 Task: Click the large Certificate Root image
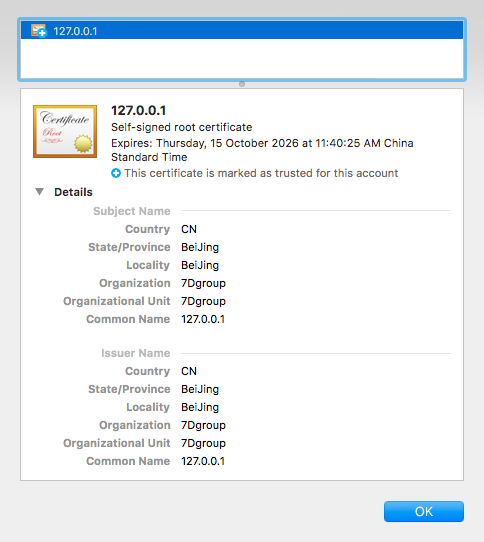[x=65, y=131]
